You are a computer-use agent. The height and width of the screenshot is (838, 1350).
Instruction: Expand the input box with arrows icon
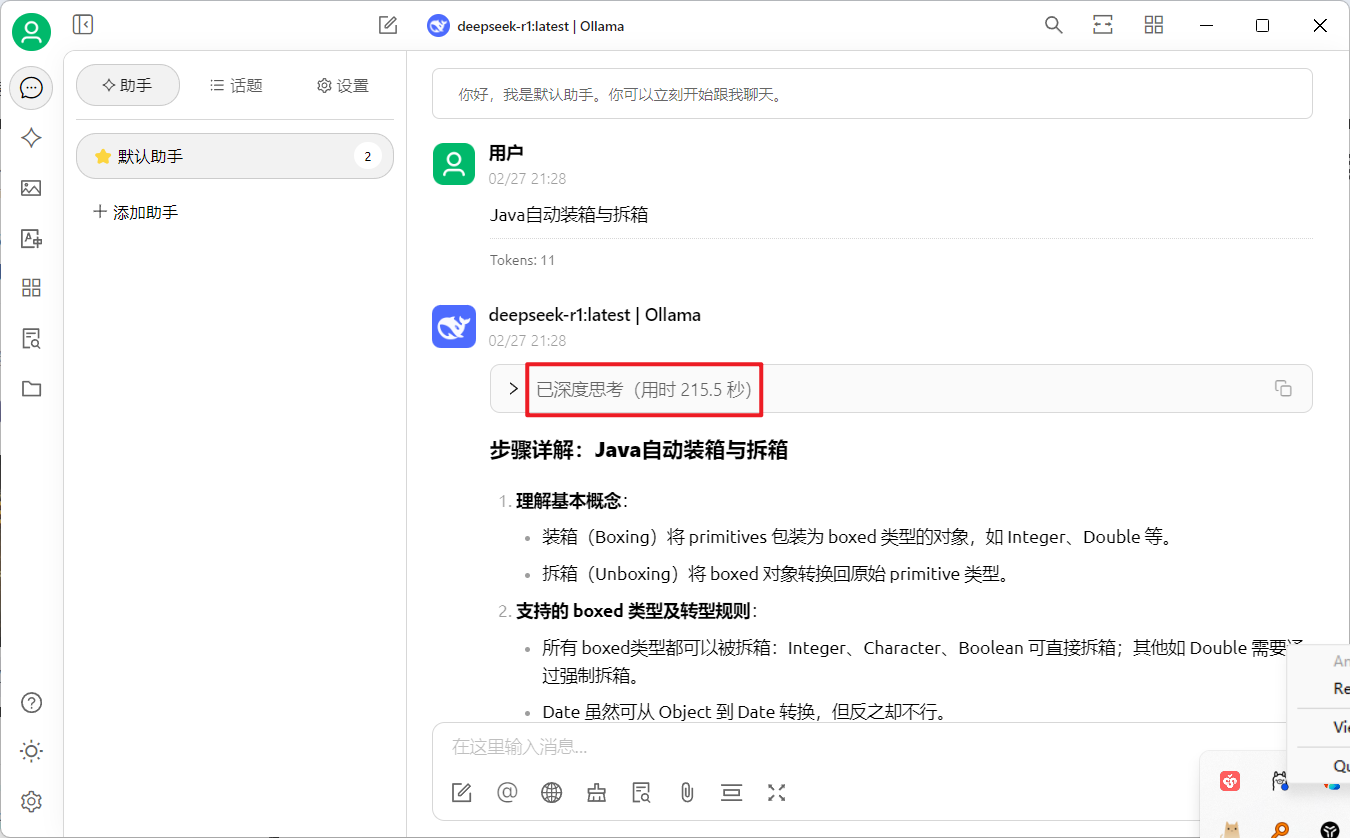click(x=777, y=793)
